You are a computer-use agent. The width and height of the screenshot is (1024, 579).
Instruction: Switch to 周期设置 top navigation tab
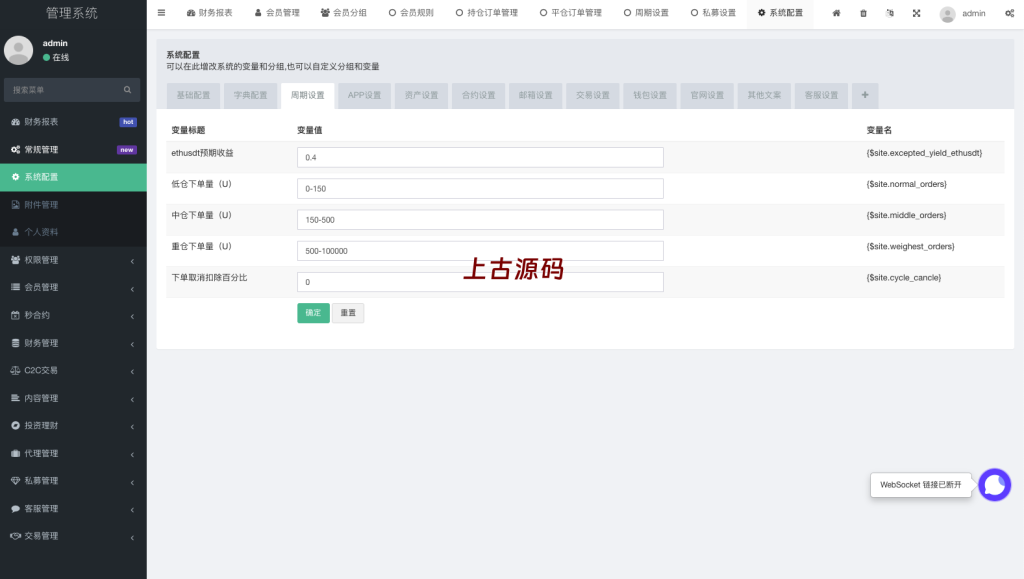tap(646, 13)
